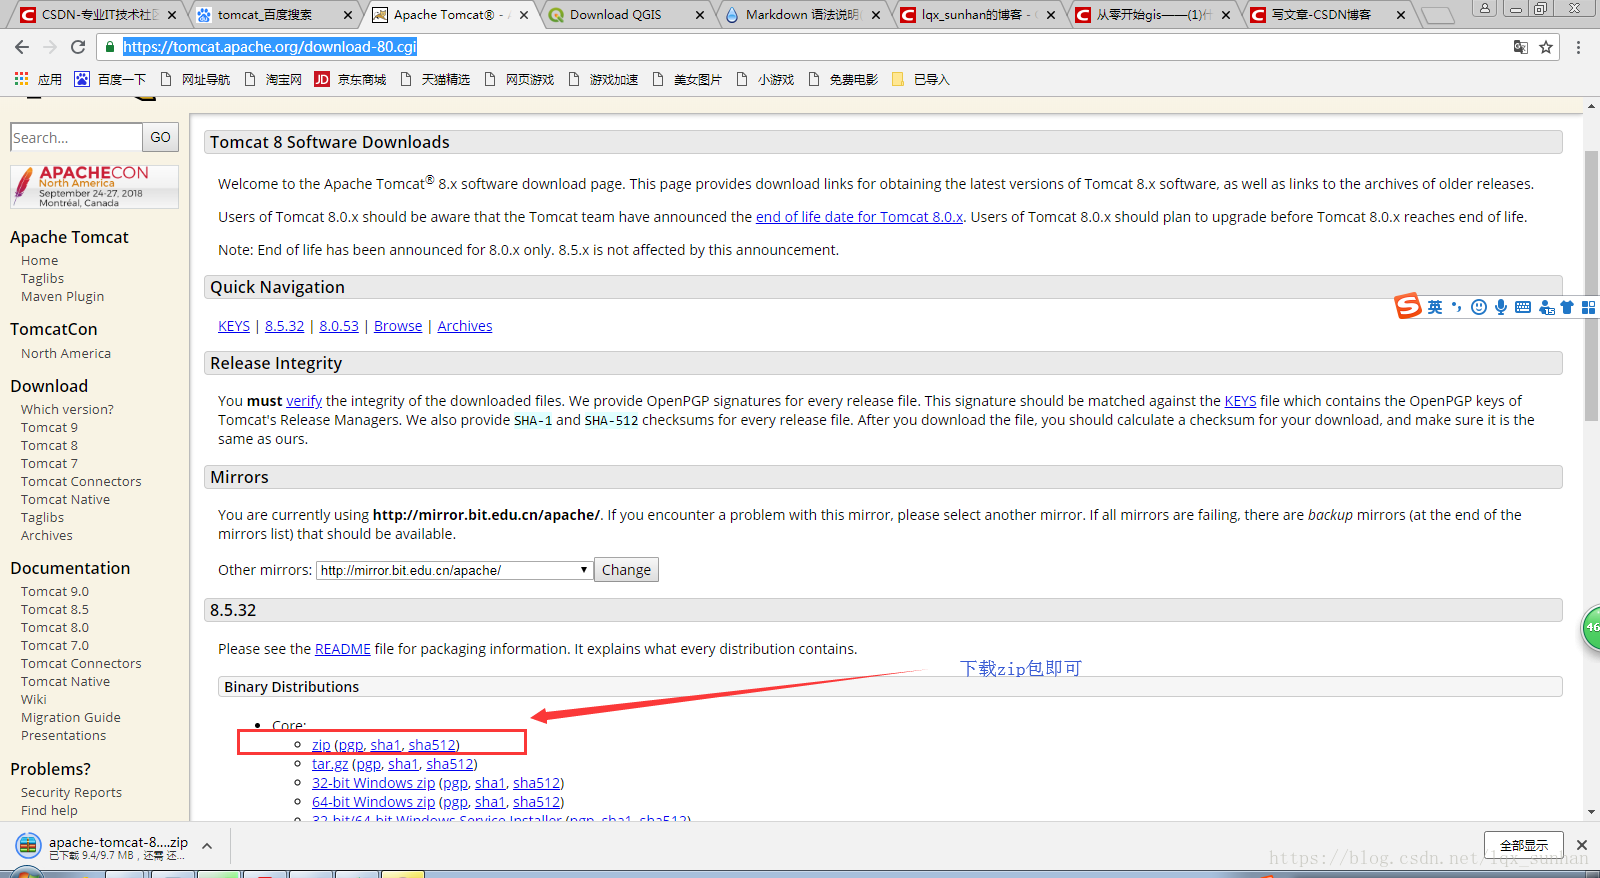This screenshot has height=878, width=1600.
Task: Open Tomcat 9 download in sidebar
Action: [x=49, y=427]
